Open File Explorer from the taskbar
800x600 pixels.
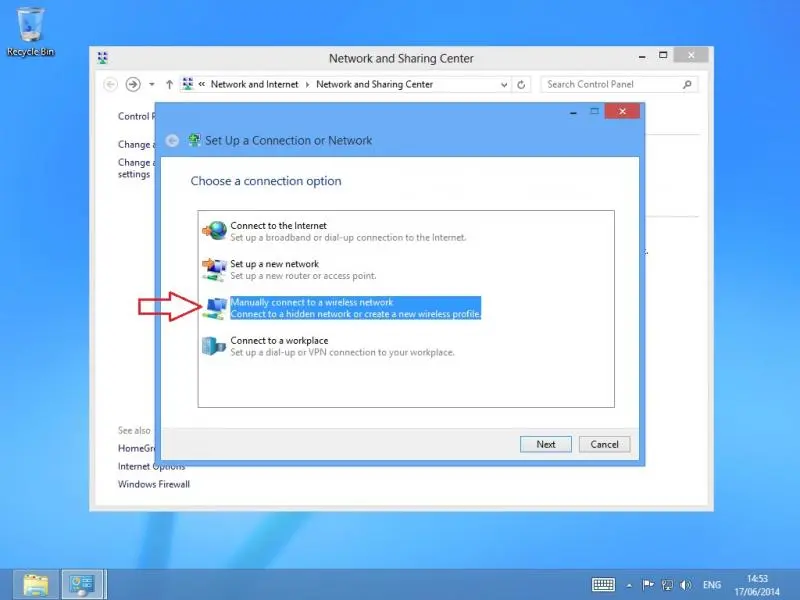pos(36,584)
